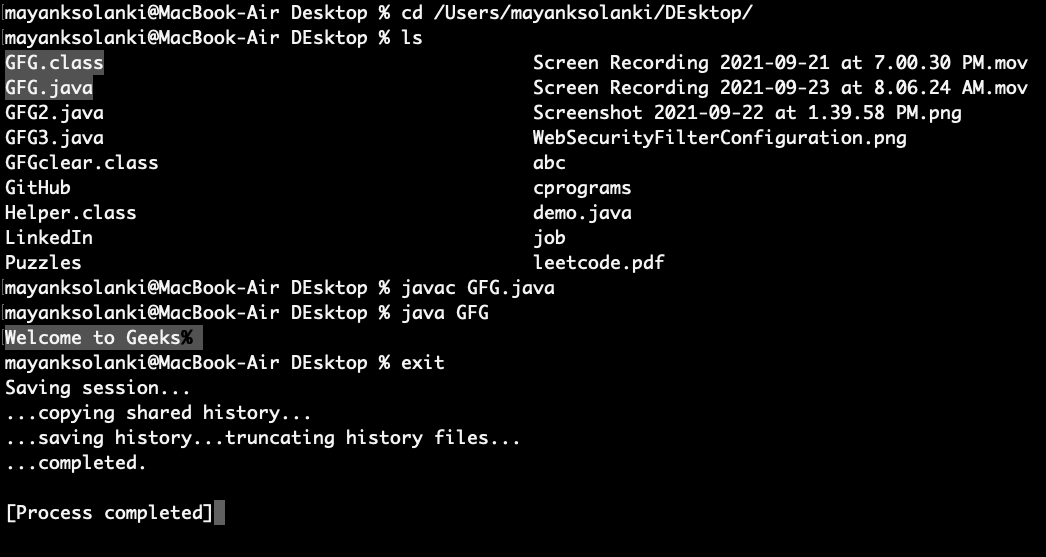Image resolution: width=1046 pixels, height=557 pixels.
Task: Click the GitHub folder name
Action: point(38,188)
